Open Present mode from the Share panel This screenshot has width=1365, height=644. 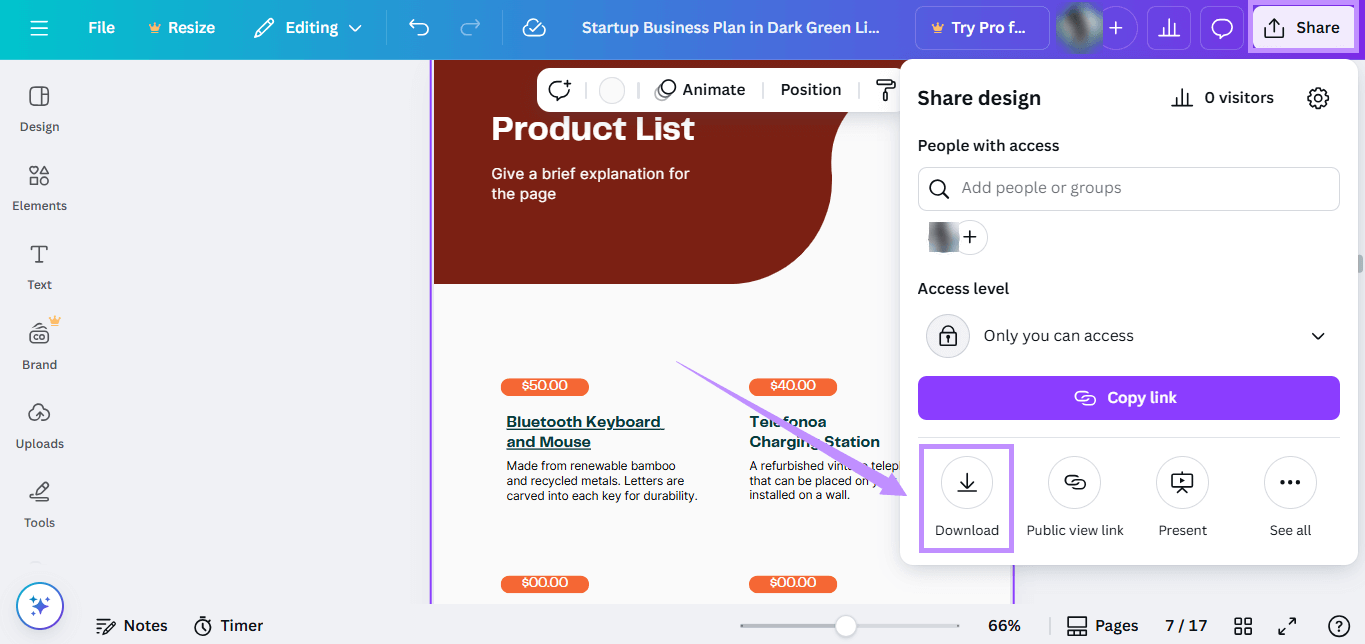[x=1182, y=497]
